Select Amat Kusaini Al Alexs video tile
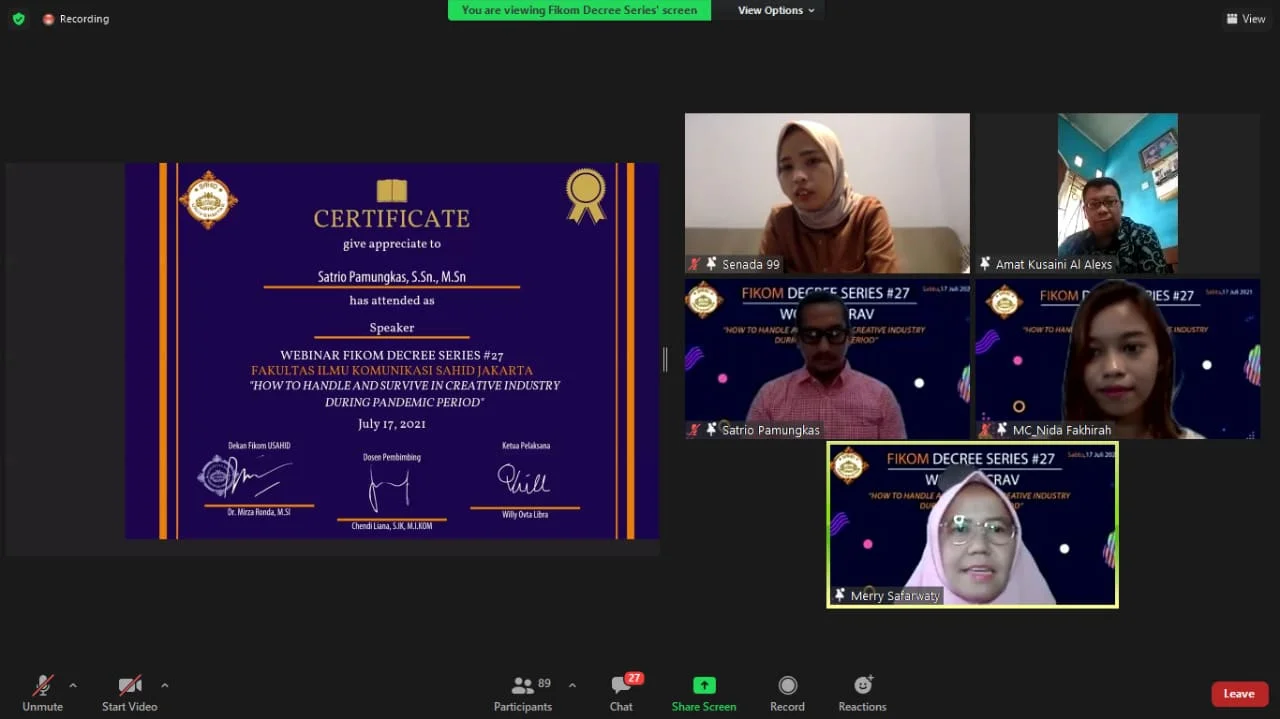Viewport: 1280px width, 719px height. (x=1117, y=193)
